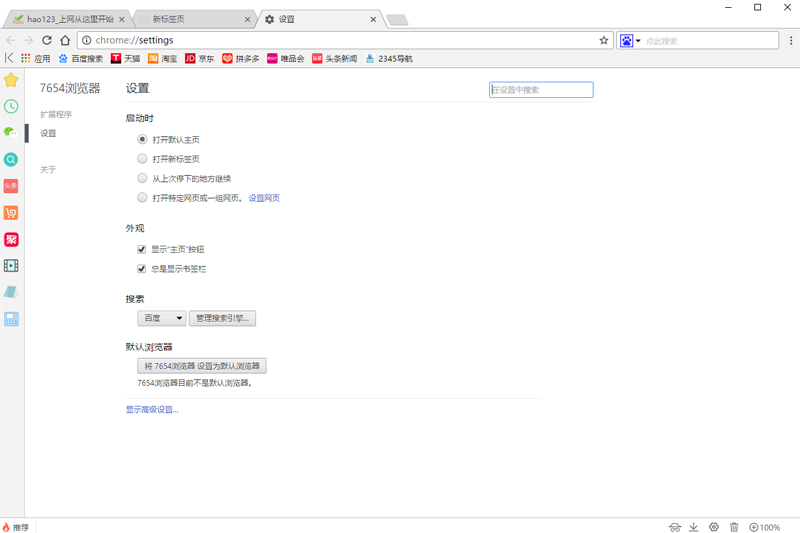Click 将 7654浏览器 设置为默认浏览器 button
Viewport: 800px width, 533px height.
[202, 366]
